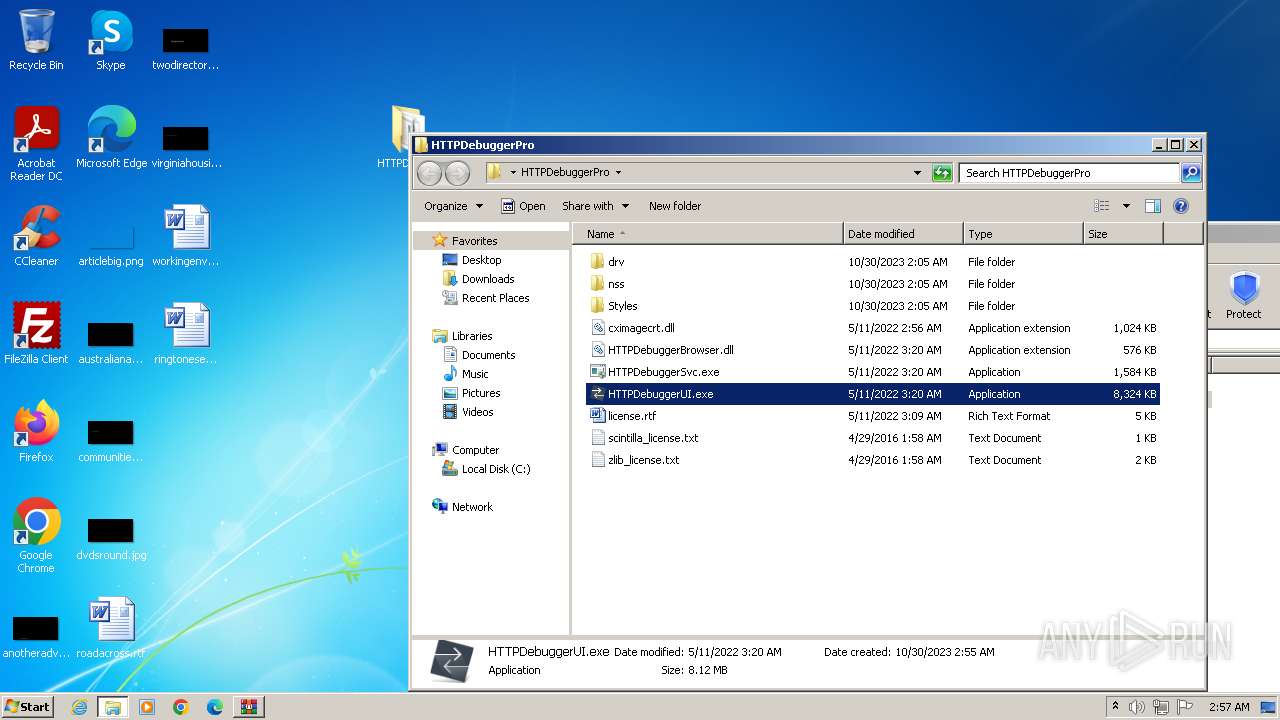
Task: Open Firefox desktop shortcut
Action: (36, 432)
